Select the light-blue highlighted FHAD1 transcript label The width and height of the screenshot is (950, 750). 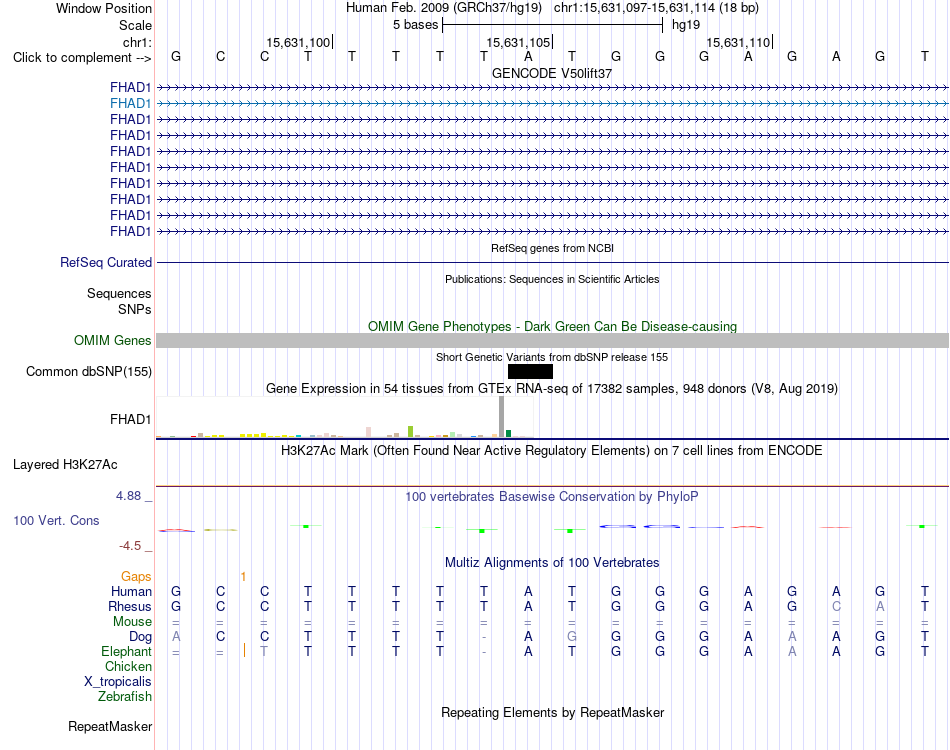[x=130, y=104]
